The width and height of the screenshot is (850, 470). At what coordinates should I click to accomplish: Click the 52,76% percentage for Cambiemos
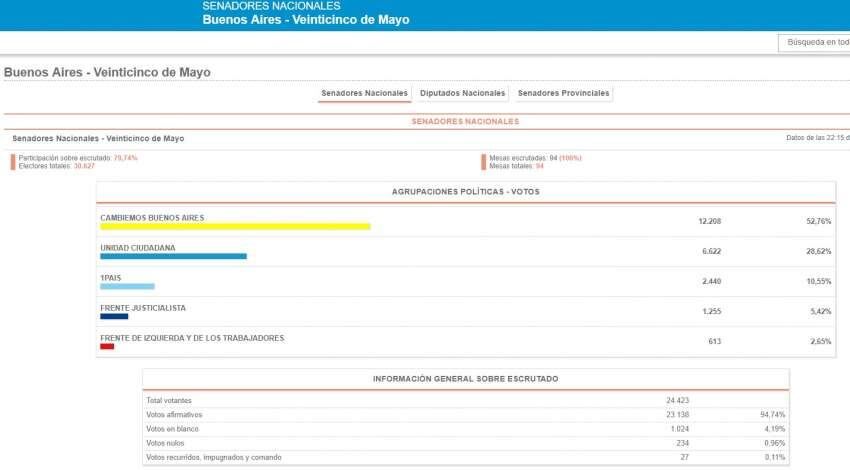[817, 221]
